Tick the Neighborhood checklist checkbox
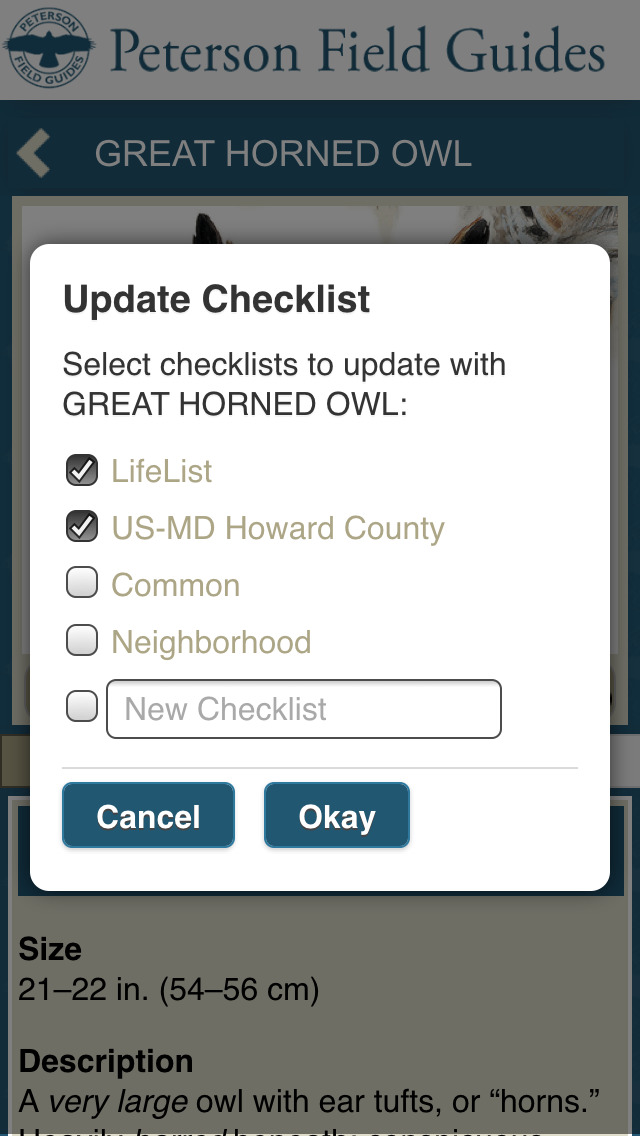The width and height of the screenshot is (640, 1136). 82,641
